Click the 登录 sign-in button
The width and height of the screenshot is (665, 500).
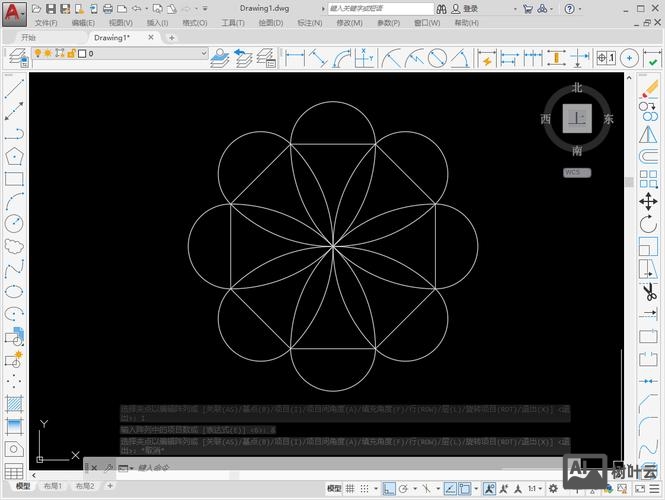(470, 8)
